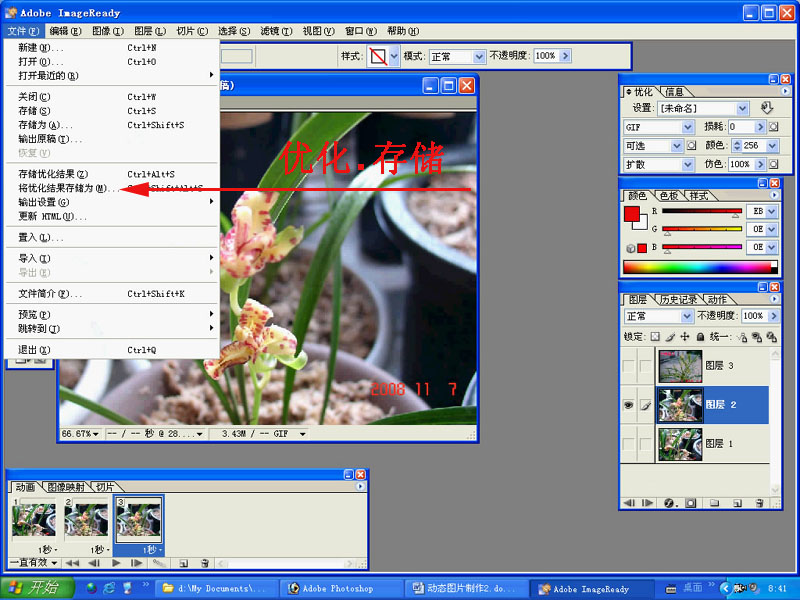This screenshot has height=600, width=800.
Task: Delete frame with animation trash icon
Action: 205,563
